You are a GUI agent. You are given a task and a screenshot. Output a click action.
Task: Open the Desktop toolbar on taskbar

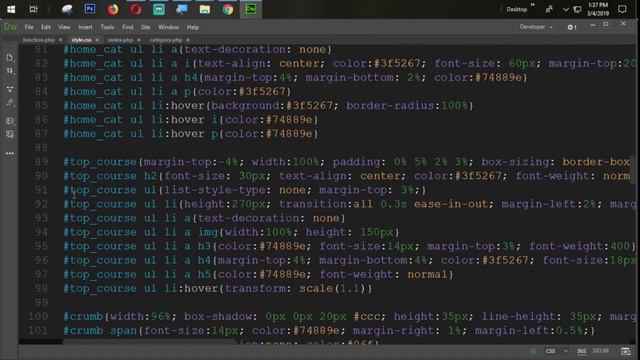[x=517, y=9]
